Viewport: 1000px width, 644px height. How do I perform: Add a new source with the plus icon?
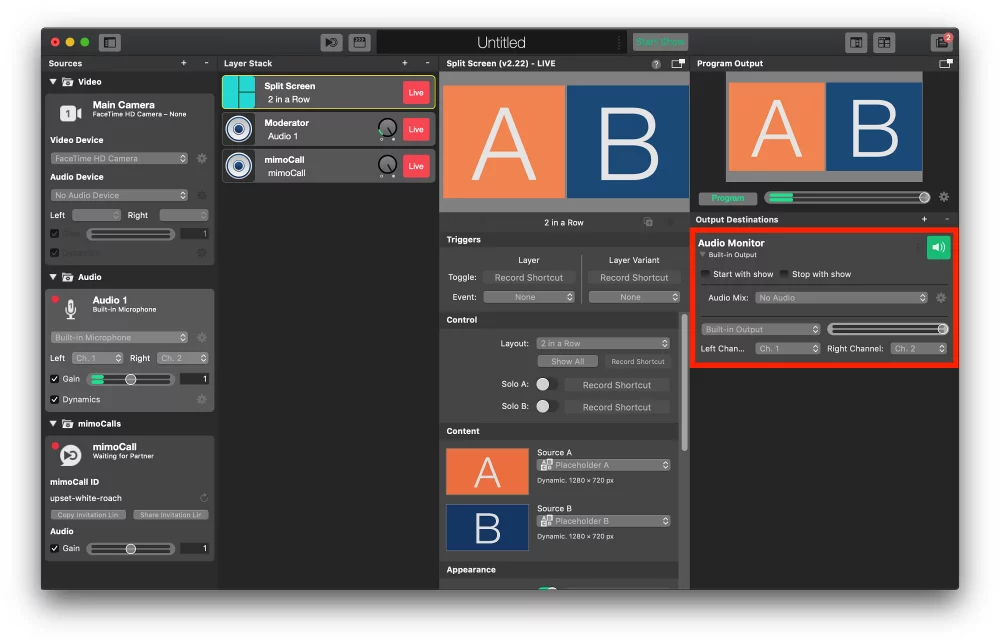point(184,63)
